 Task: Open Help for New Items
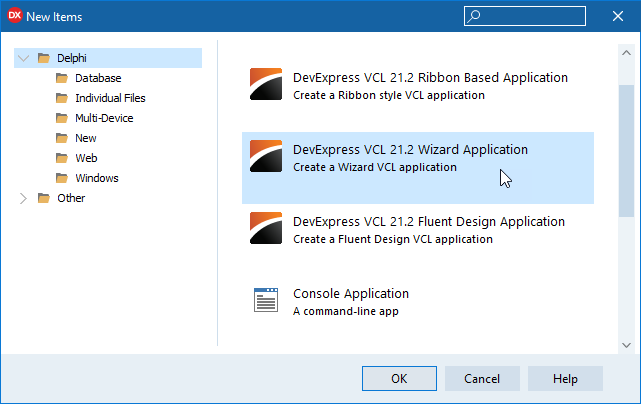pos(565,379)
